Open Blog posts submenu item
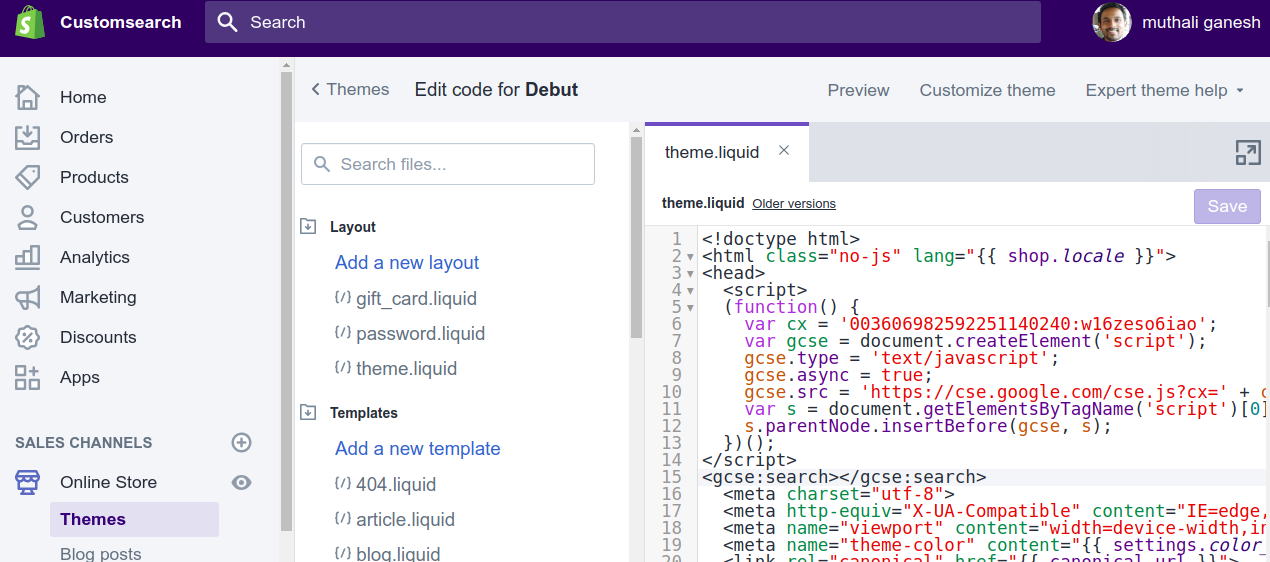 (x=100, y=553)
